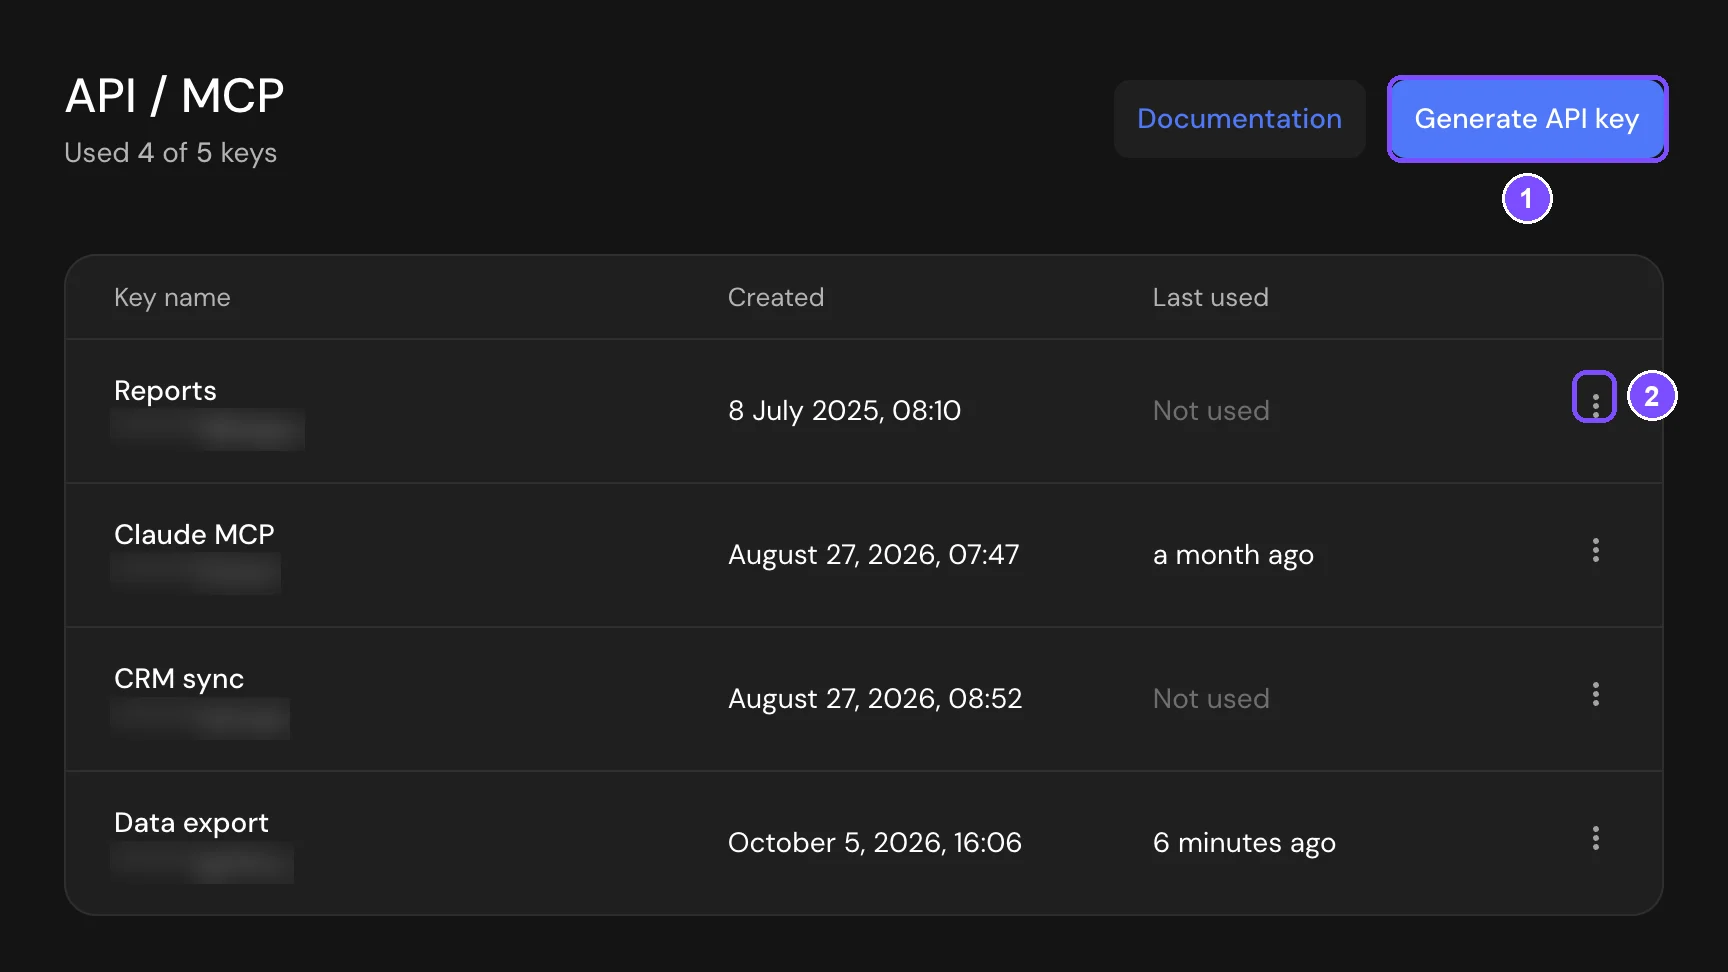Click the API / MCP page heading
Screen dimensions: 1728x972
pos(175,96)
